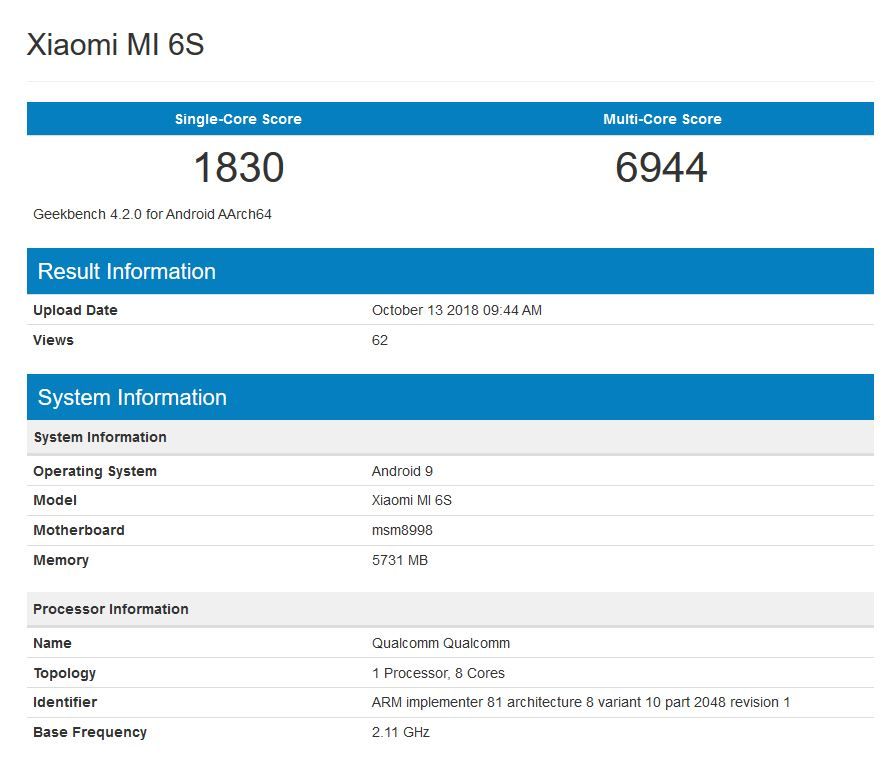Select the Android 9 operating system value
The image size is (891, 760).
click(x=402, y=471)
